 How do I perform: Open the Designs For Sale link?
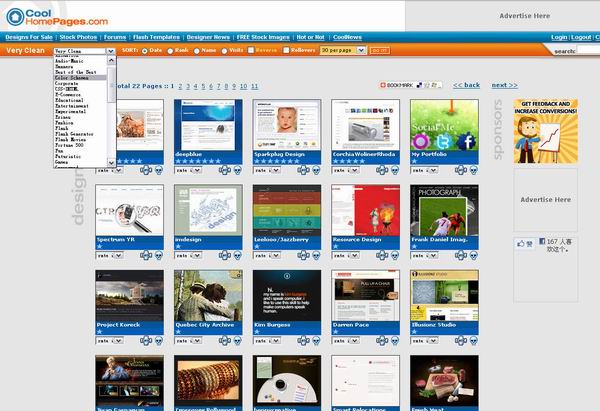29,37
